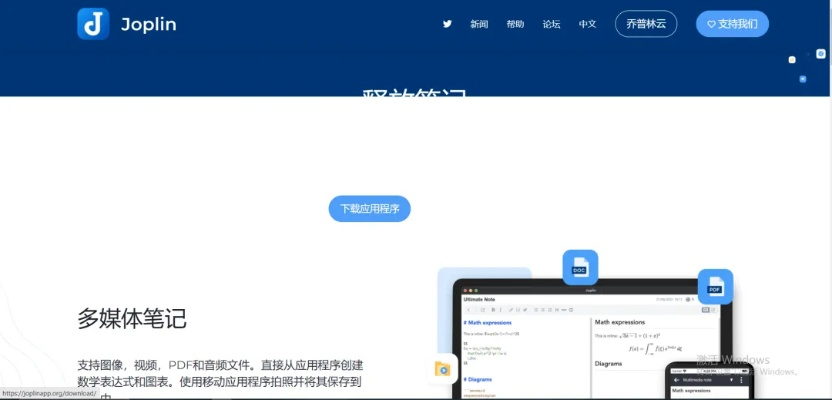The height and width of the screenshot is (400, 832).
Task: Click the Diagrams heading in preview pane
Action: 608,363
